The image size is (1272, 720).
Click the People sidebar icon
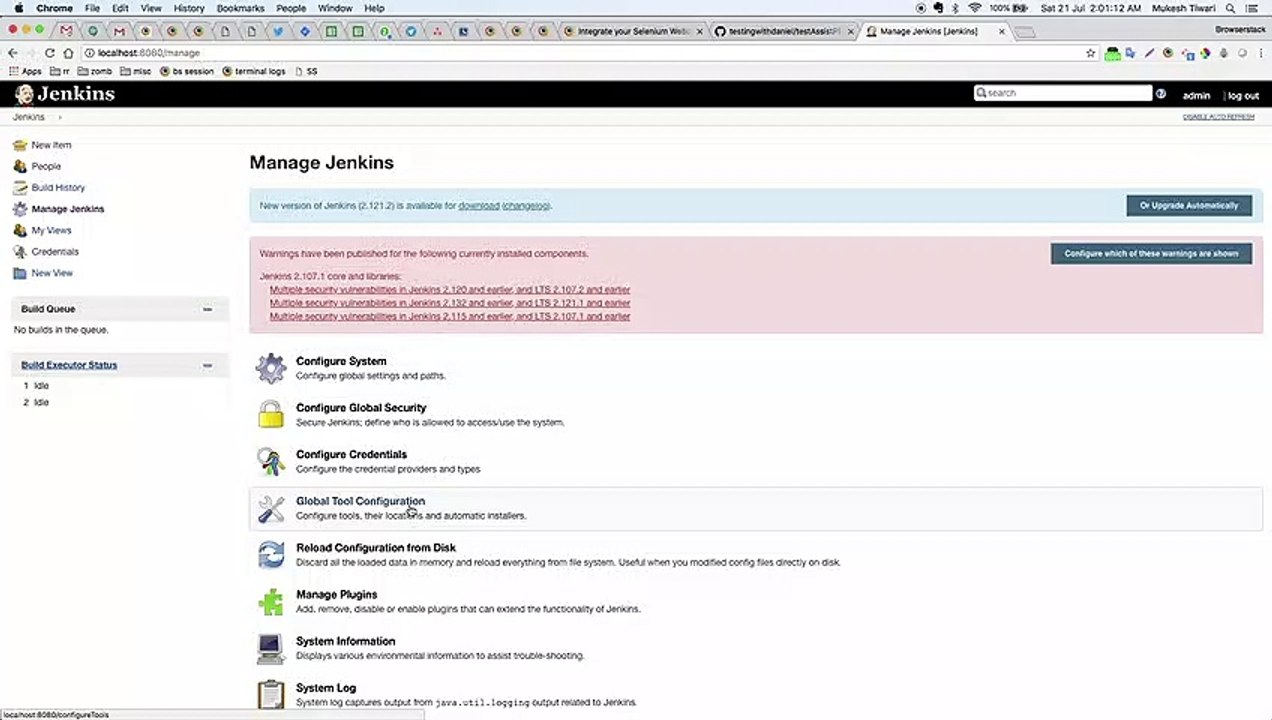pyautogui.click(x=20, y=166)
